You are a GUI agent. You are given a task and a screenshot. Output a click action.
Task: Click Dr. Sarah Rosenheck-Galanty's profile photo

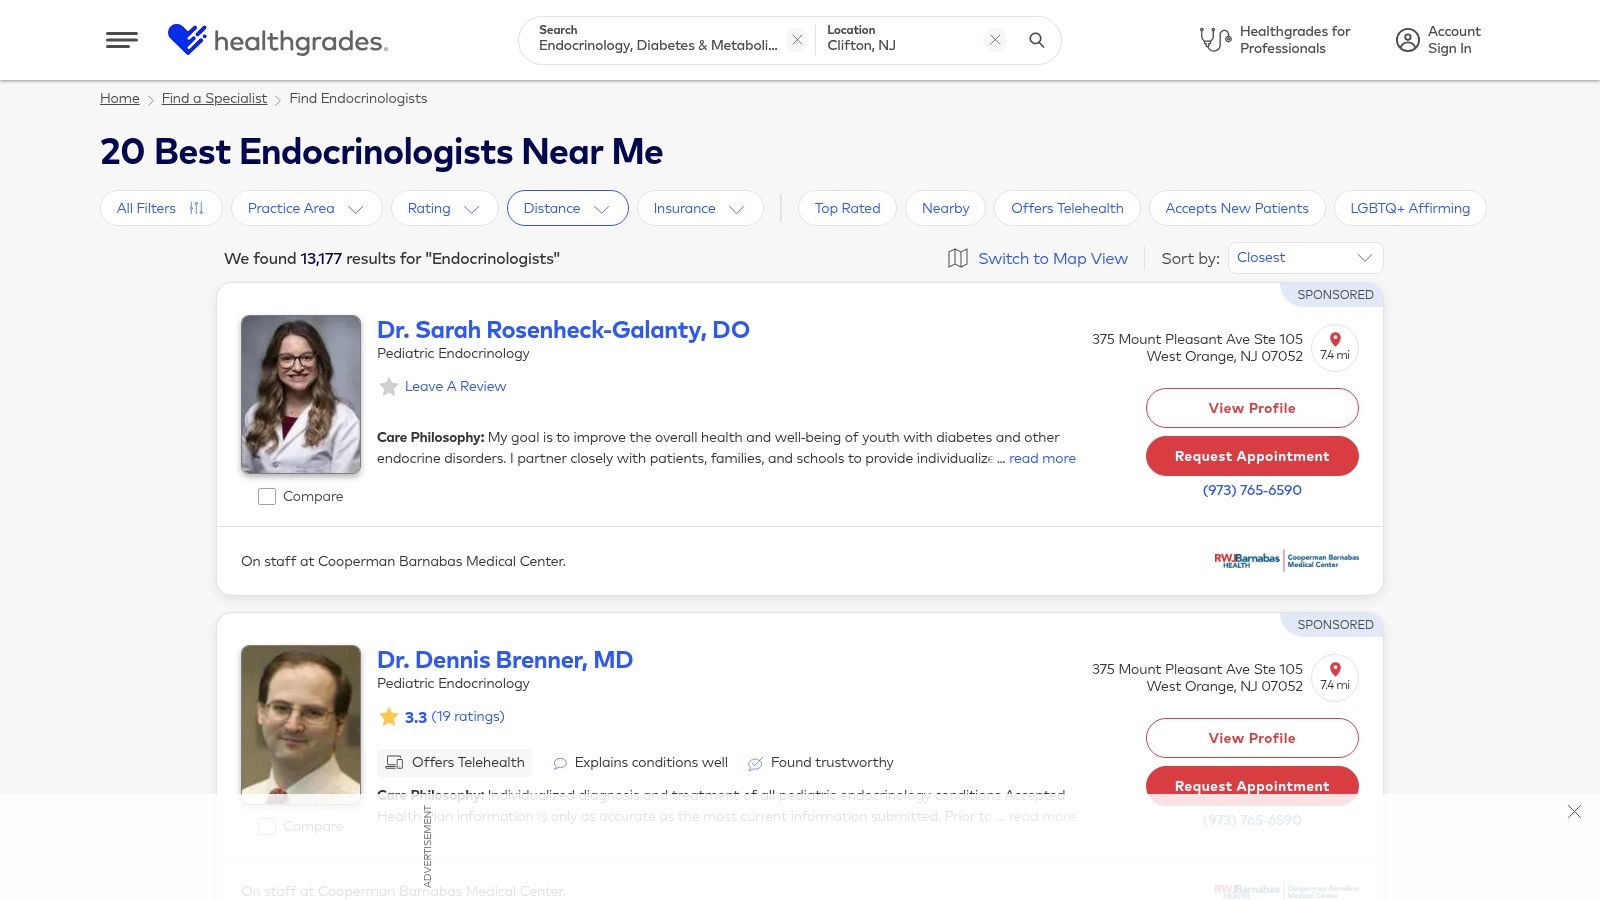point(301,394)
